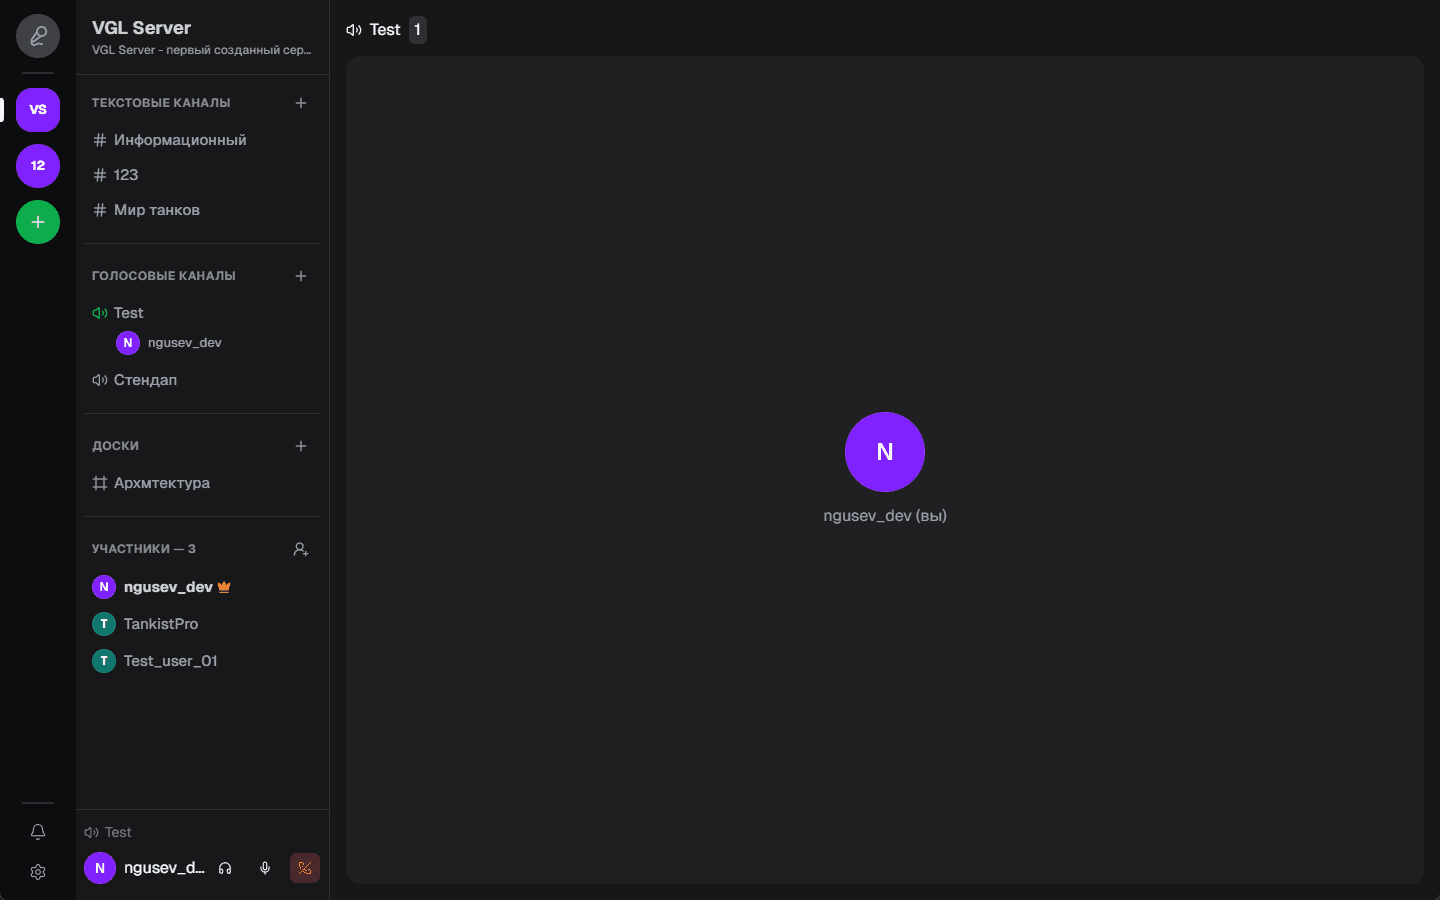Click the ТЕКСТОВЫЕ КАНАЛЫ section header
This screenshot has width=1440, height=900.
(x=161, y=103)
